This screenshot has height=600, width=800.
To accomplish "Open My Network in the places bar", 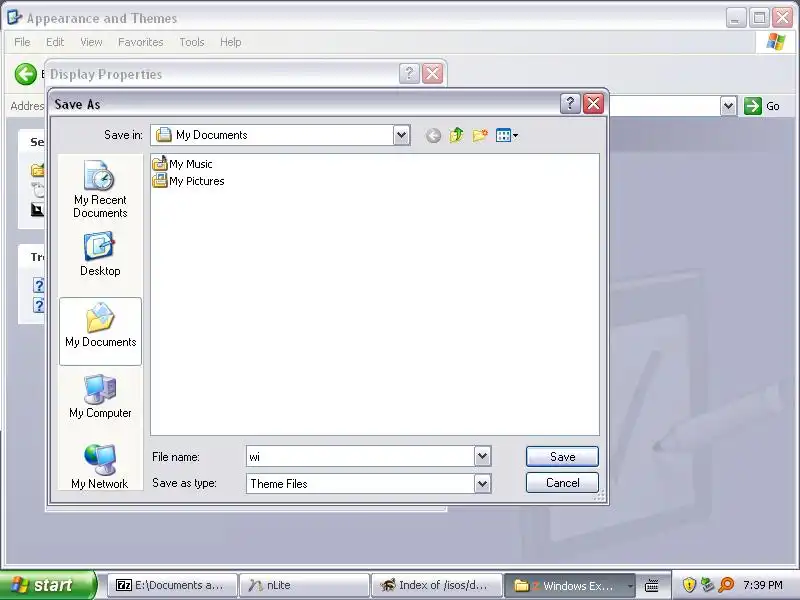I will point(100,466).
